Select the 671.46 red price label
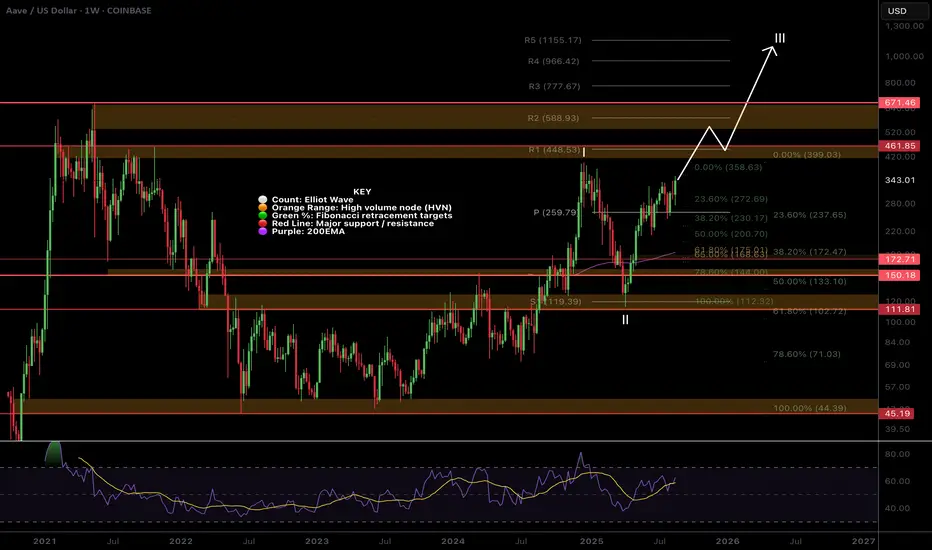The image size is (932, 550). [899, 103]
